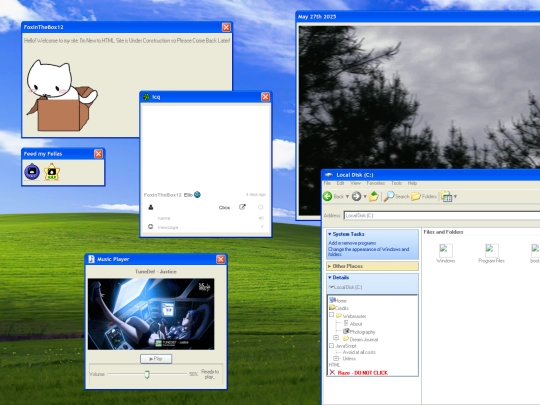Open the Favorites menu in Local Disk window
Image resolution: width=540 pixels, height=405 pixels.
click(376, 183)
